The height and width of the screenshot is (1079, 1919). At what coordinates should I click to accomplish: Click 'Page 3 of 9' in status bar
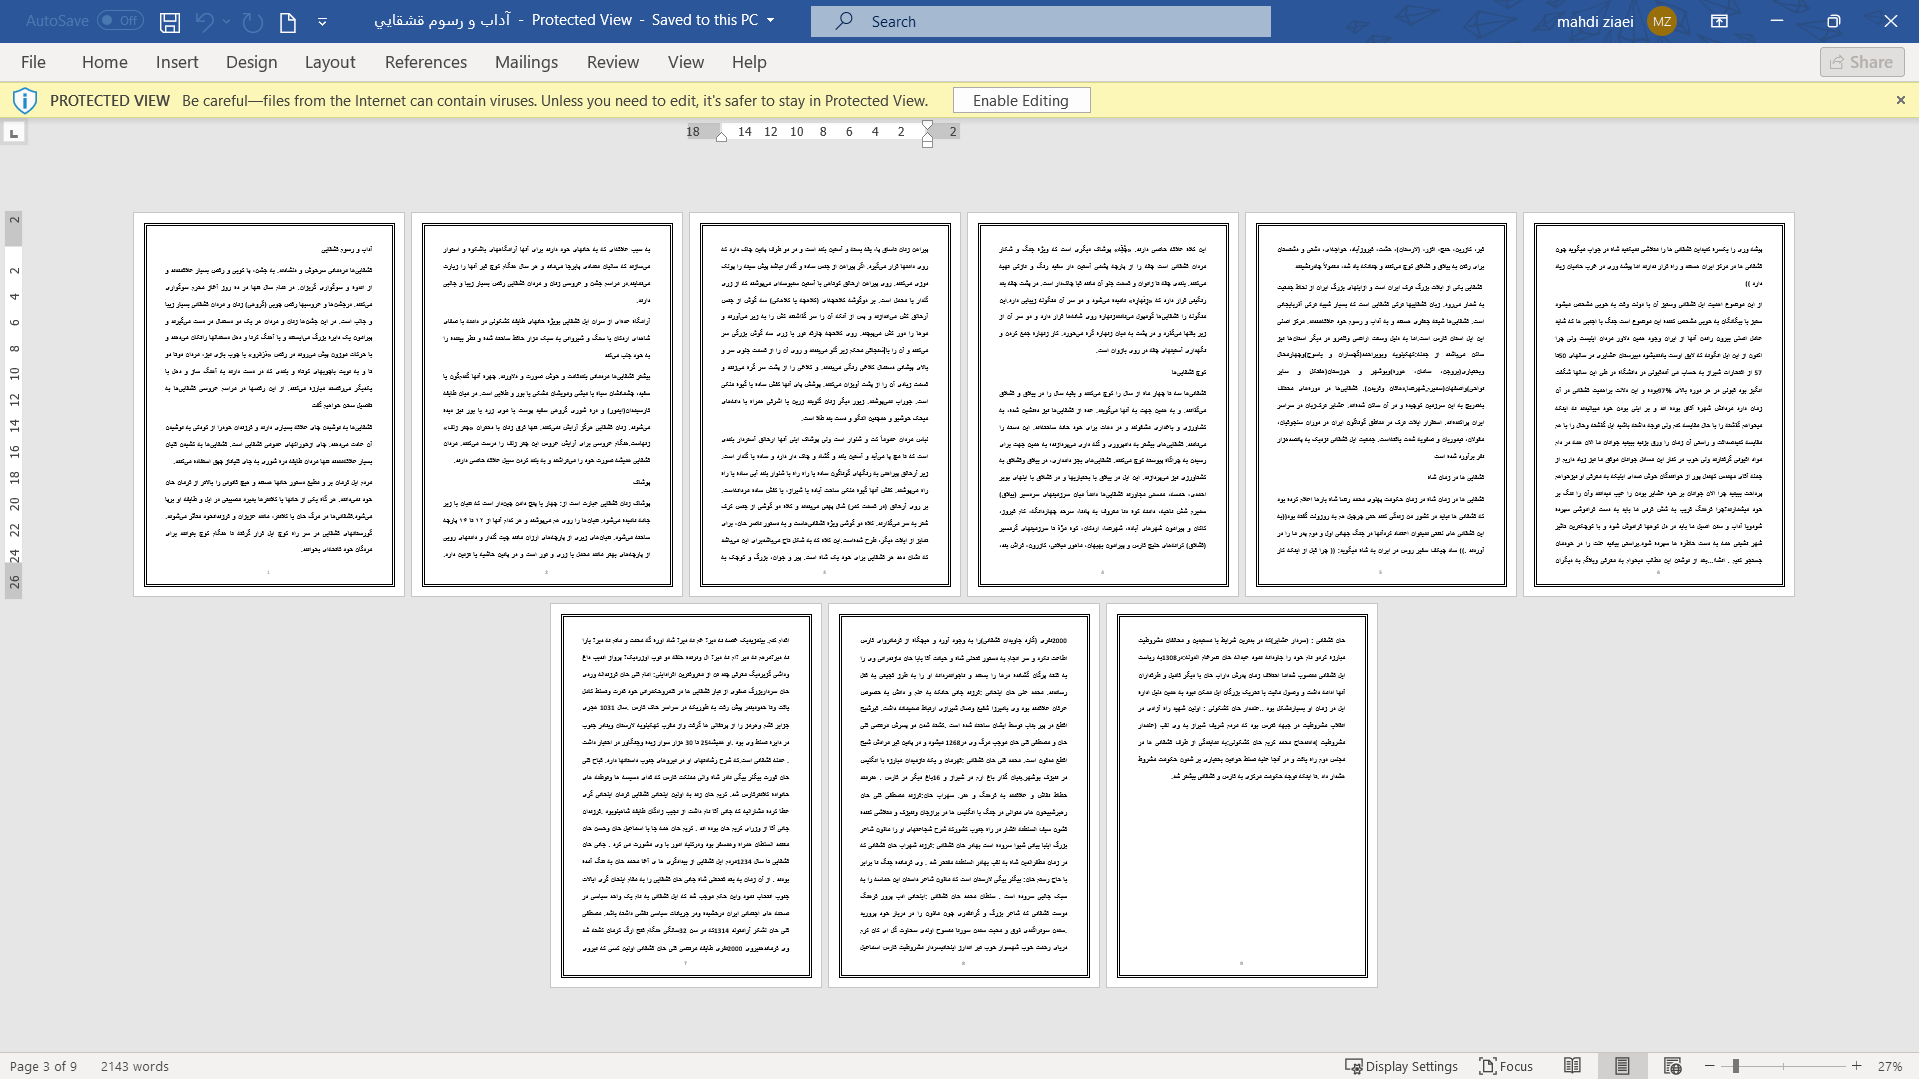[x=43, y=1066]
